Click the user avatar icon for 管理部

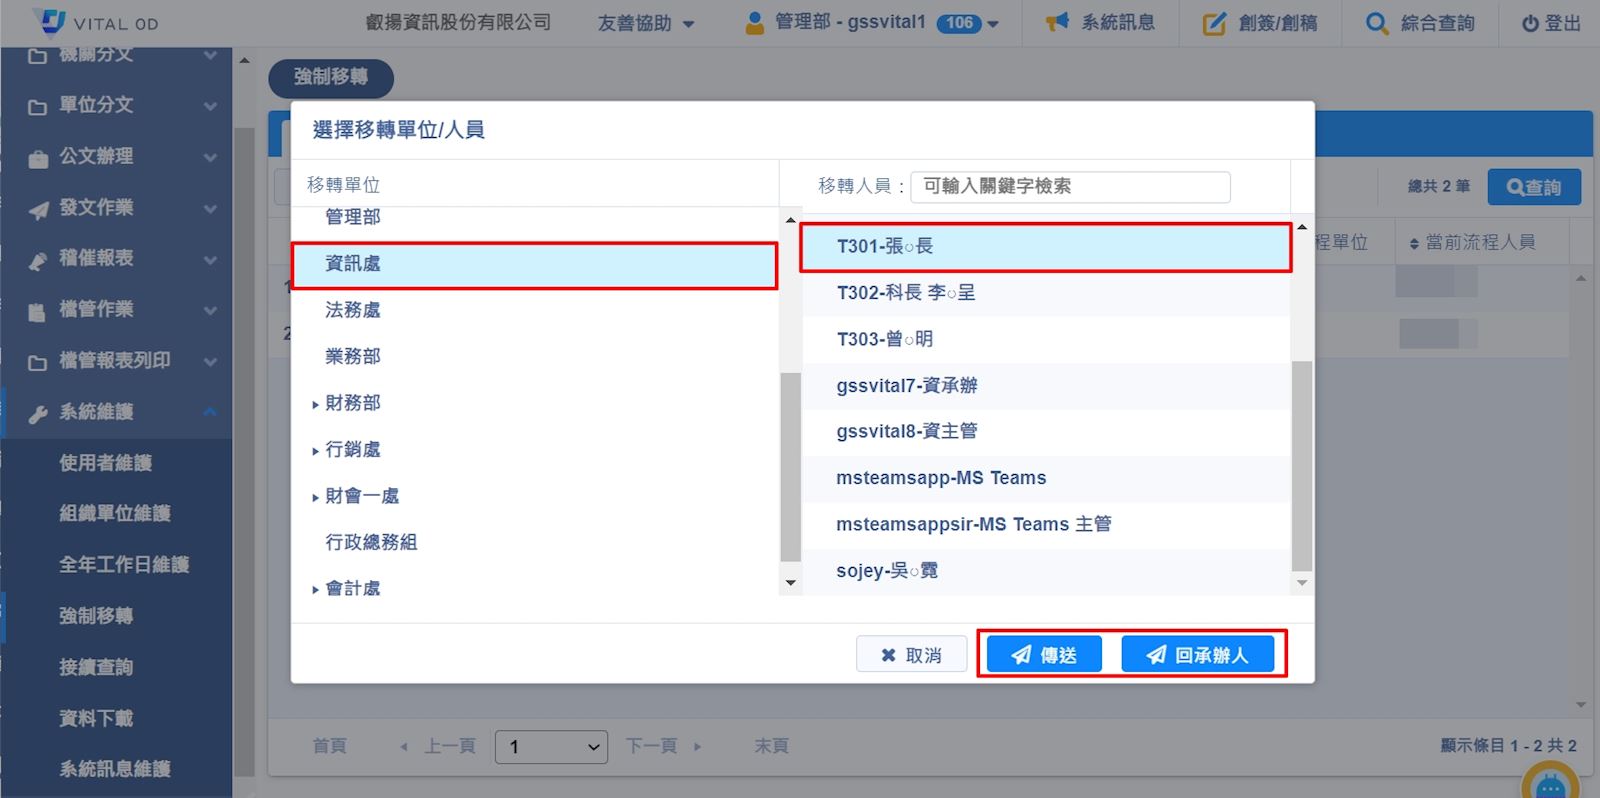755,22
